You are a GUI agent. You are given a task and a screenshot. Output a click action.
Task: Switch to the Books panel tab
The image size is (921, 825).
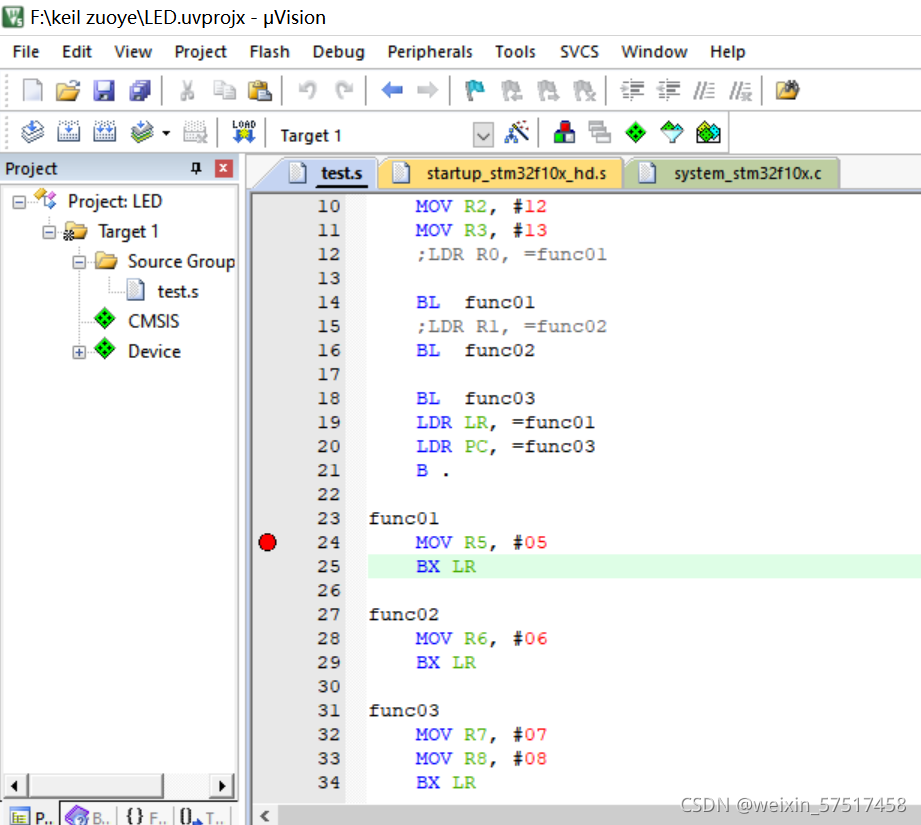pyautogui.click(x=88, y=816)
